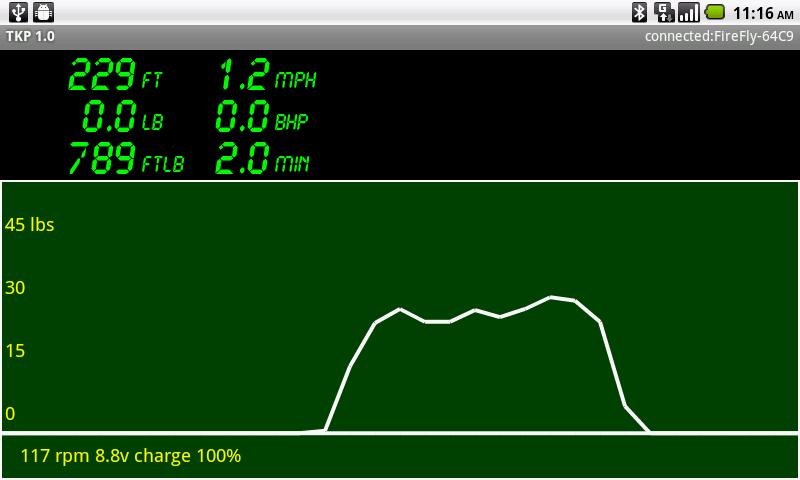Tap the 0.0 BHP power readout

(x=262, y=119)
